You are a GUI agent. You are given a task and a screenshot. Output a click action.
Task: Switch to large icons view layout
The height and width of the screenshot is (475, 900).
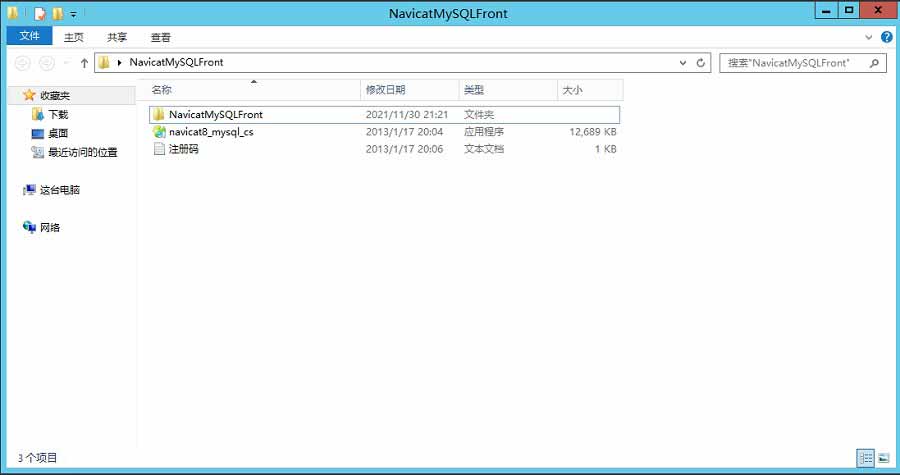(x=883, y=458)
